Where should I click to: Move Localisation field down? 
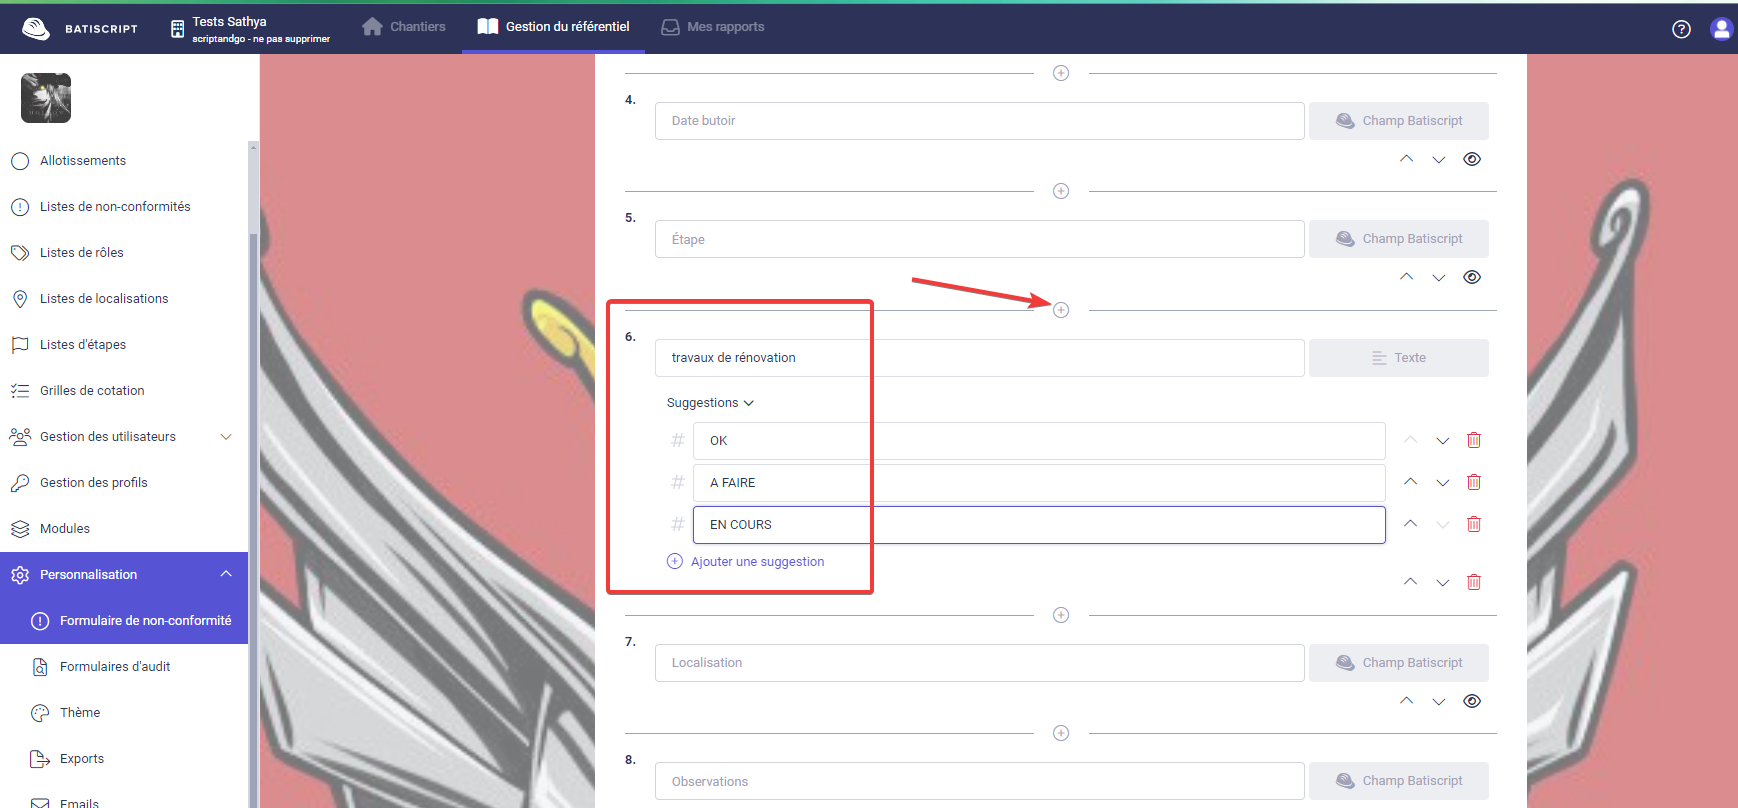pyautogui.click(x=1439, y=702)
